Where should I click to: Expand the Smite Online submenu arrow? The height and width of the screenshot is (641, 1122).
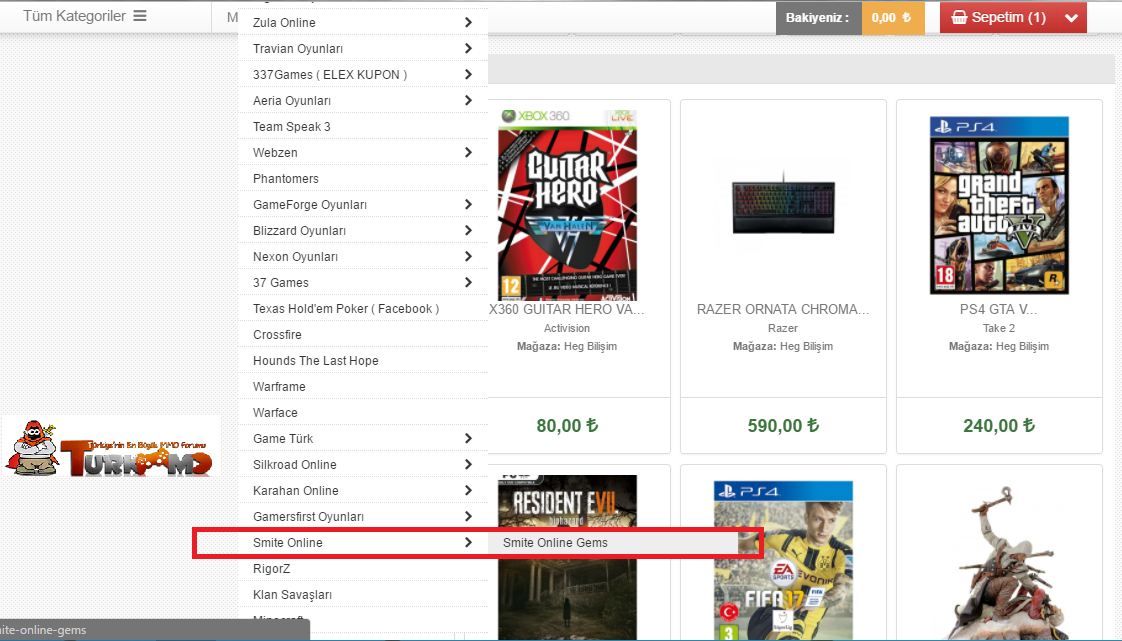468,542
